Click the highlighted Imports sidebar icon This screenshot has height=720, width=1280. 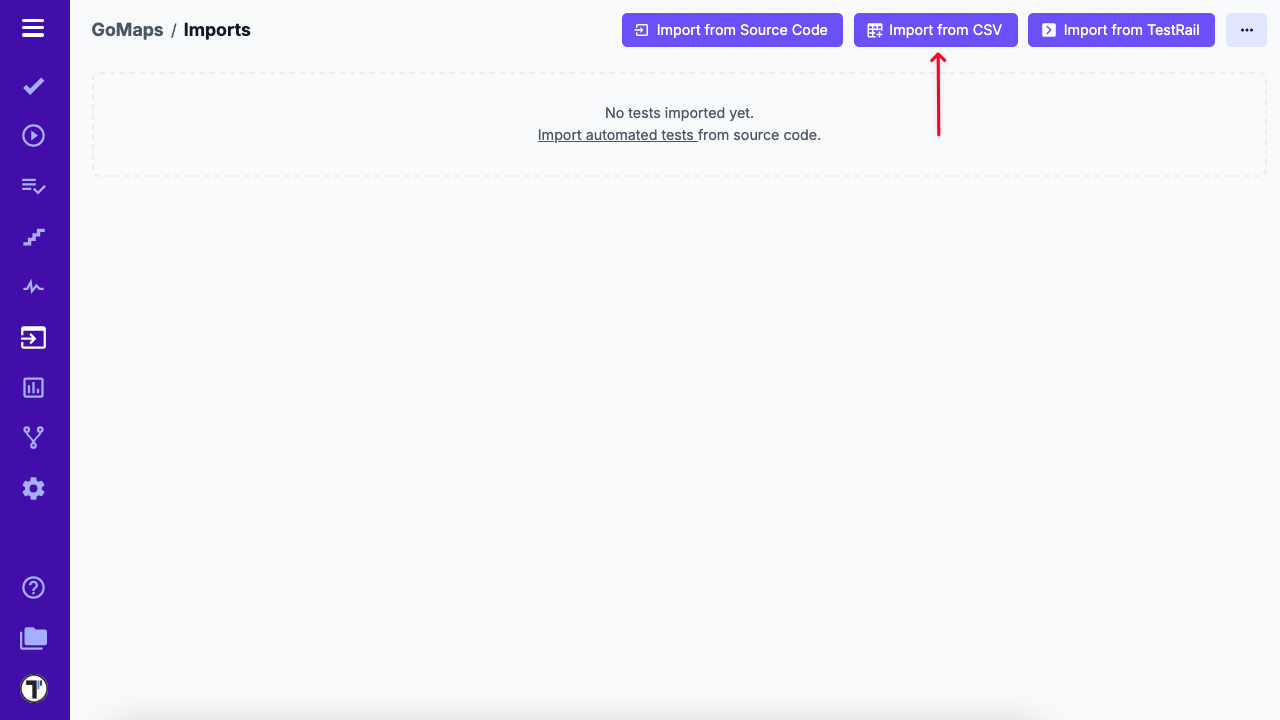click(33, 337)
